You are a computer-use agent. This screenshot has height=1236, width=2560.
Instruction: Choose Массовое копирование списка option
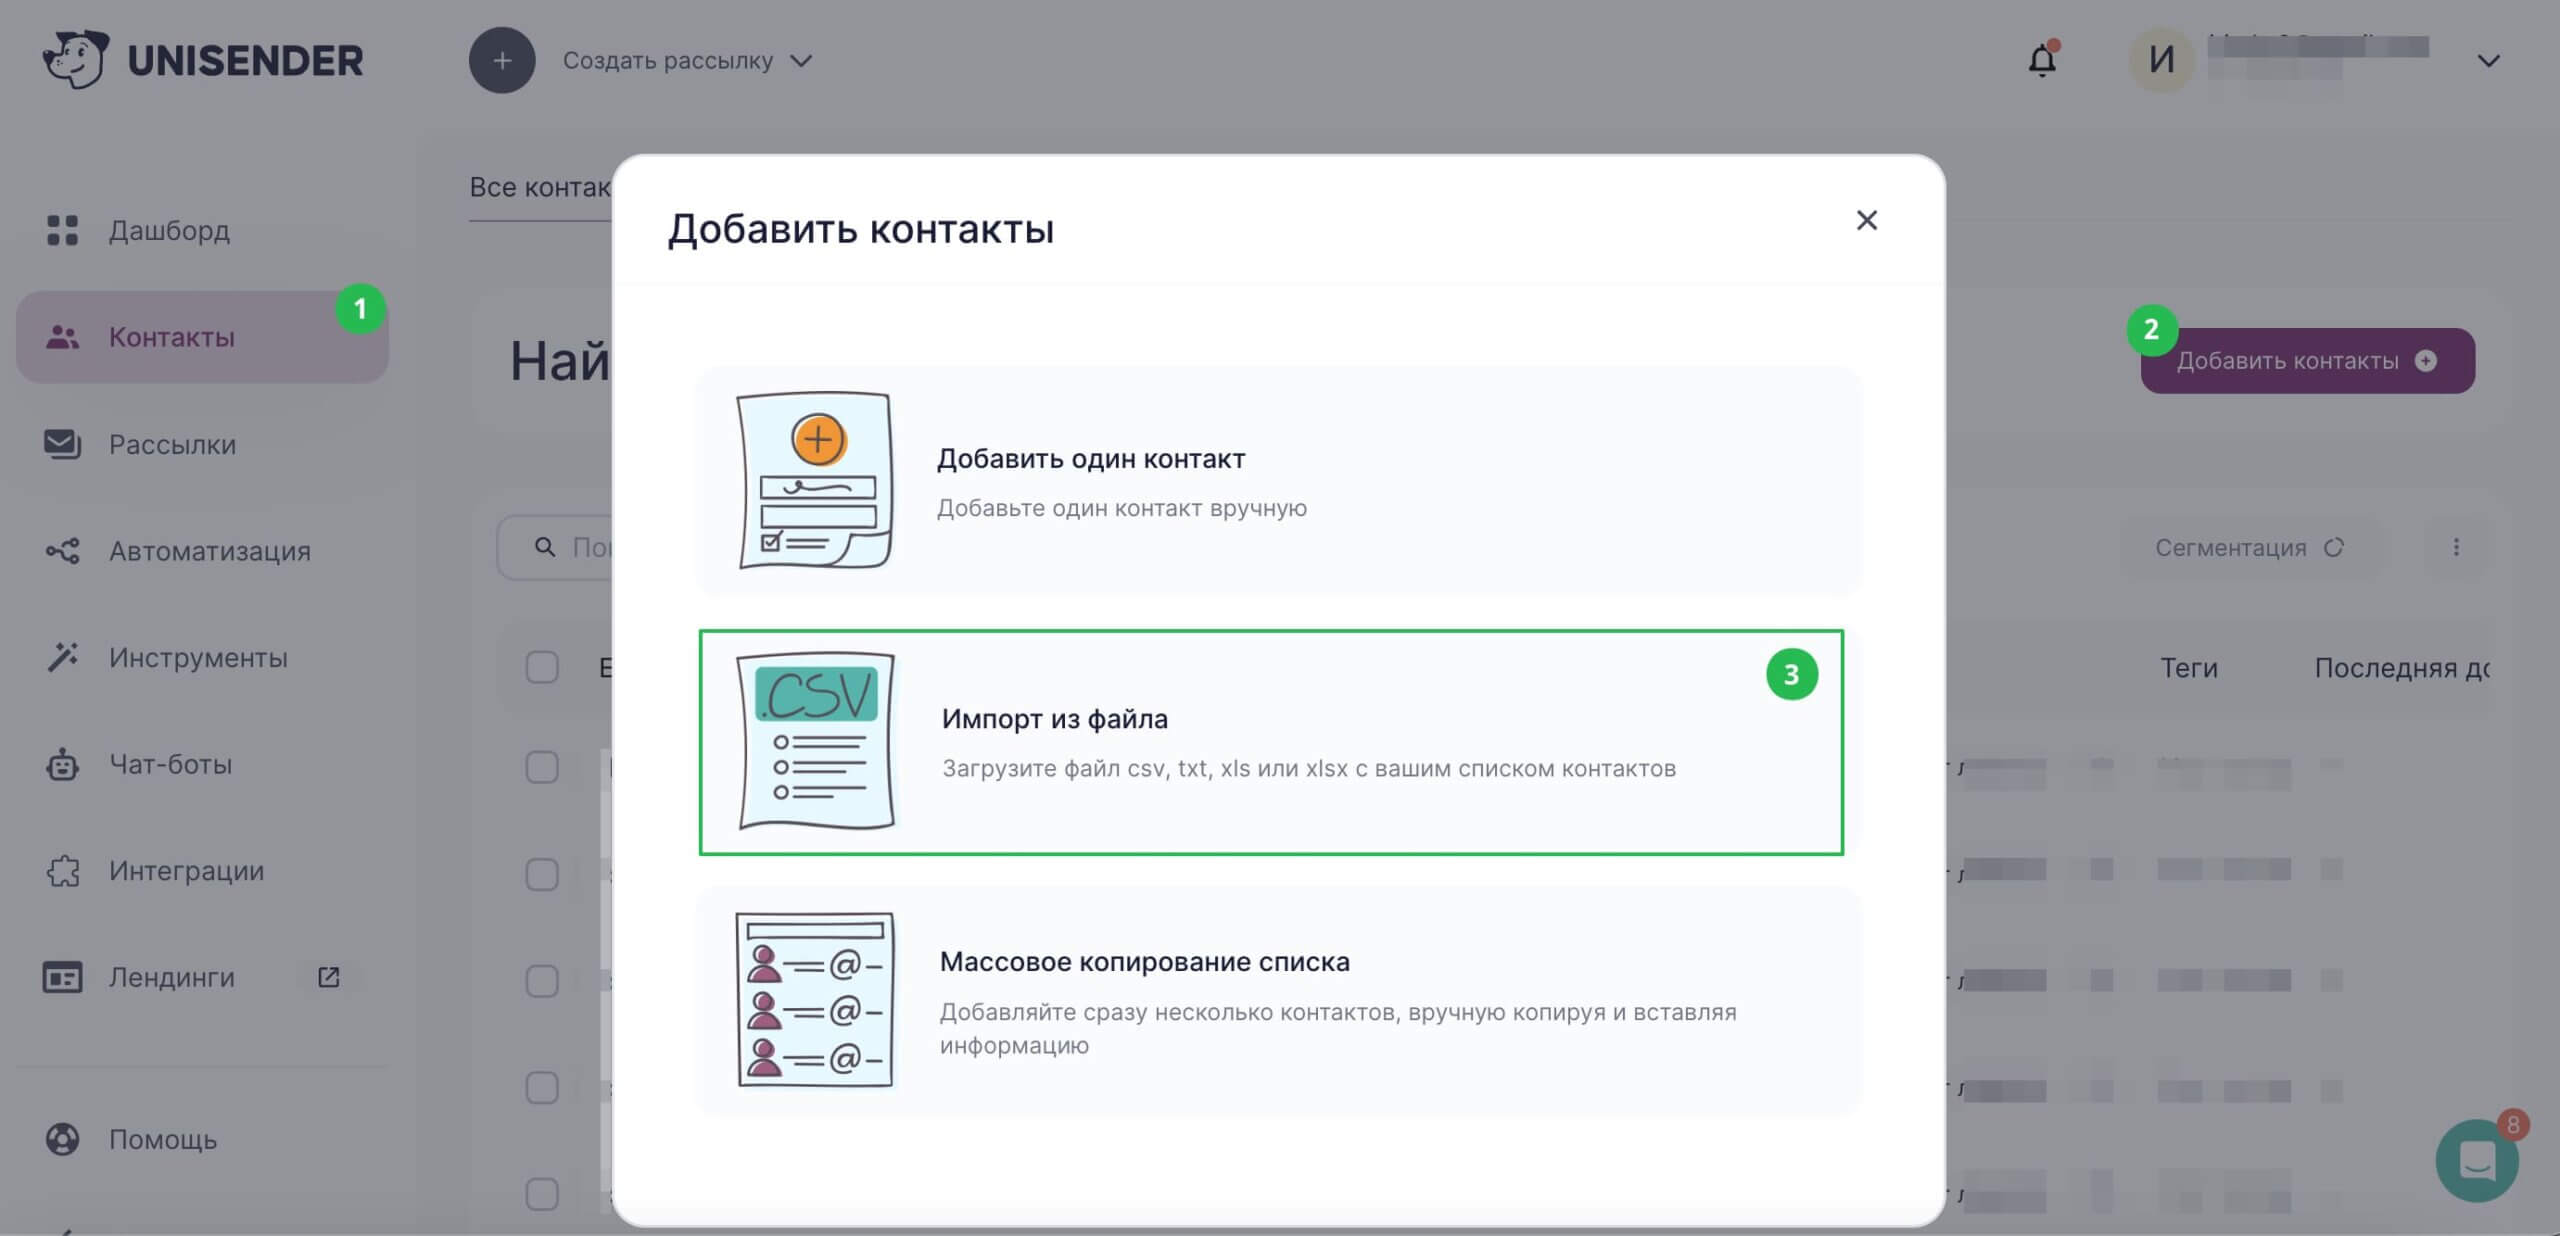click(x=1279, y=1001)
